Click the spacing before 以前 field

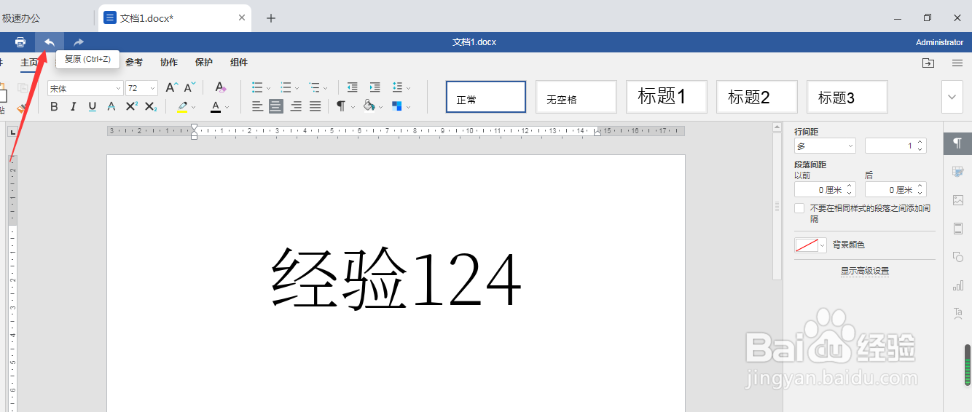pos(824,190)
